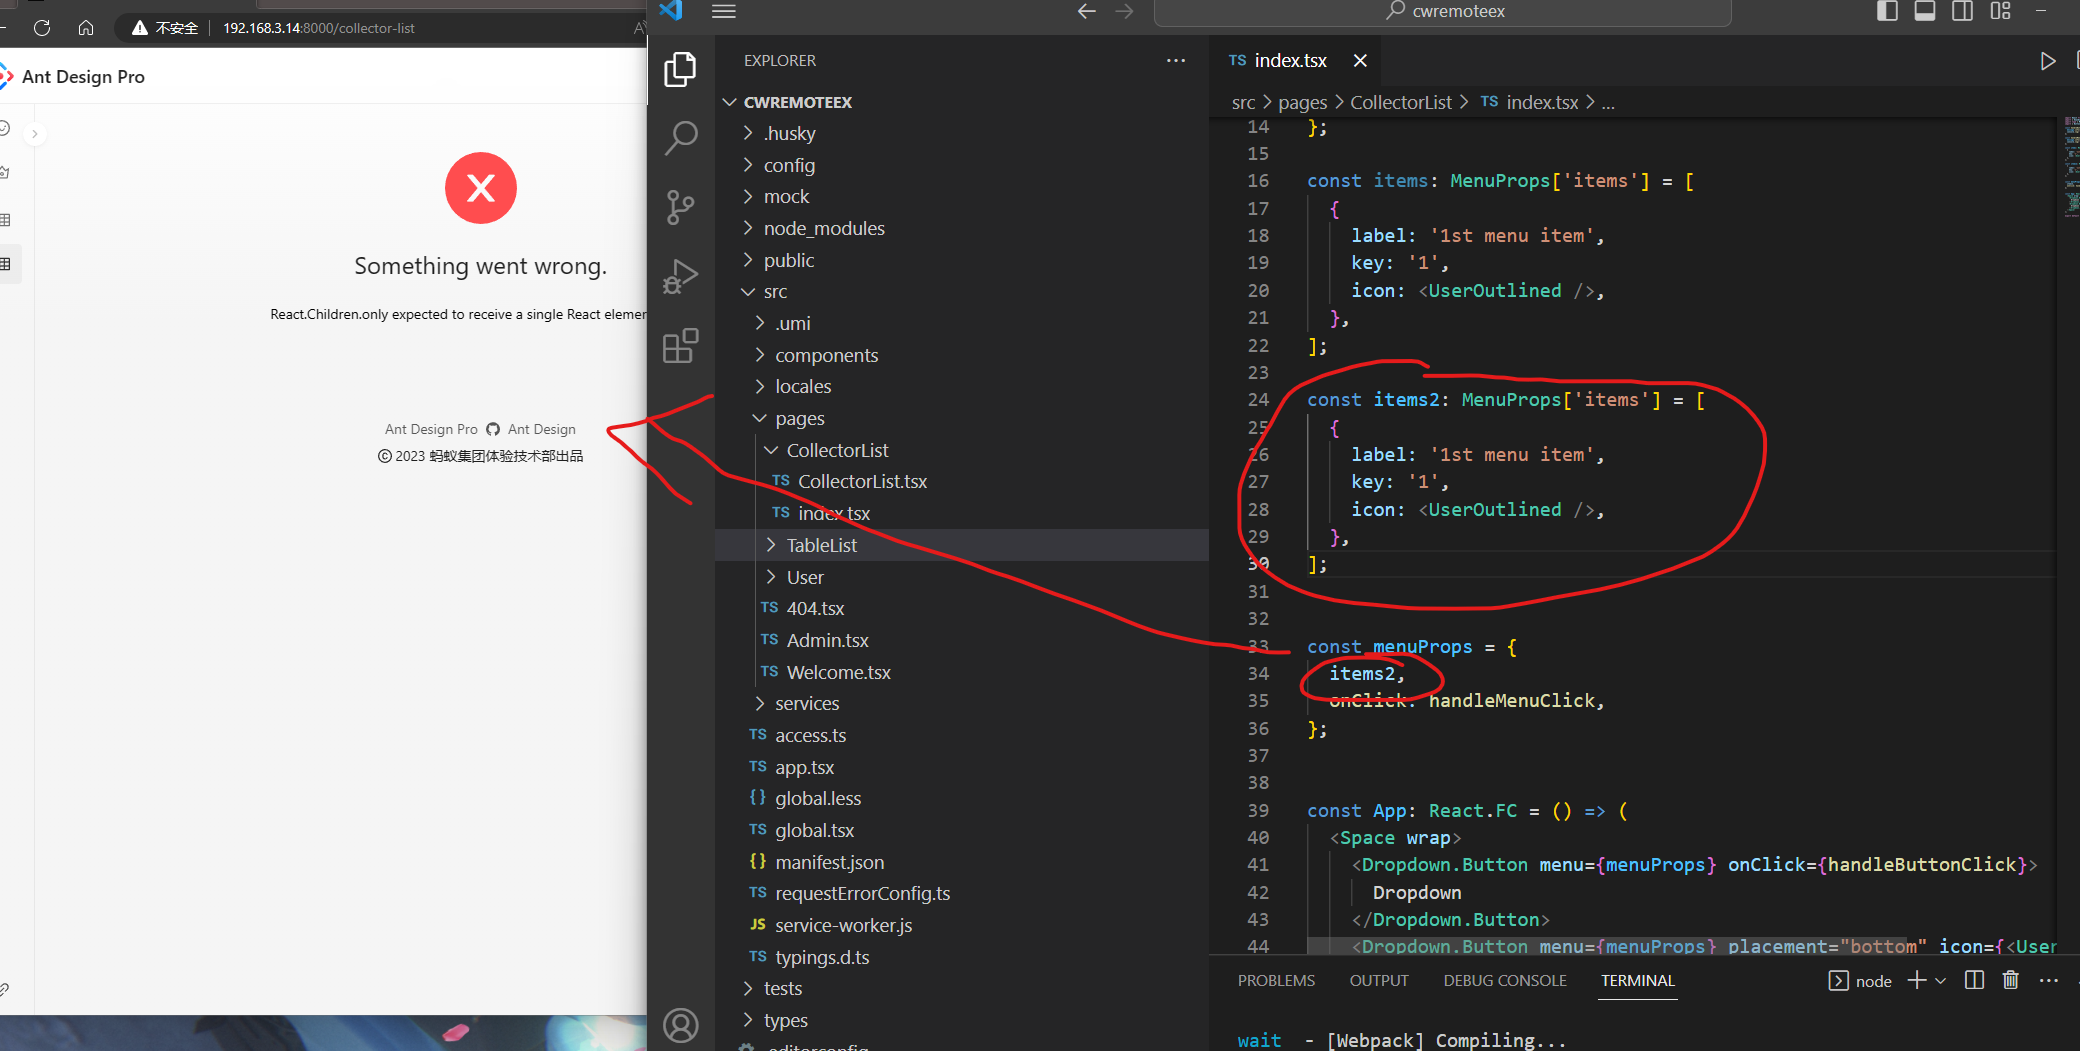Switch to the DEBUG CONSOLE tab
The image size is (2080, 1051).
[1505, 980]
